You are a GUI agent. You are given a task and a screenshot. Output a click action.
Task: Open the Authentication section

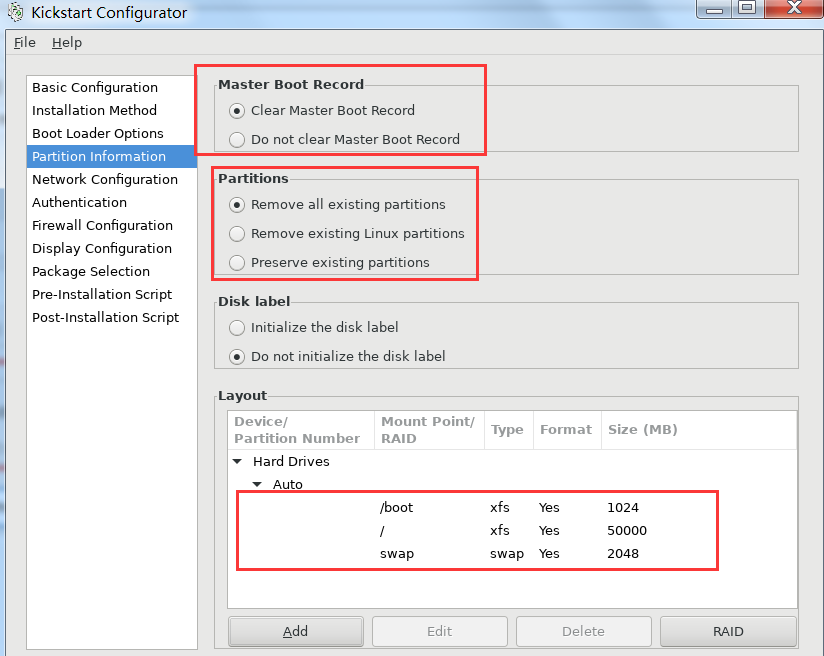tap(111, 202)
